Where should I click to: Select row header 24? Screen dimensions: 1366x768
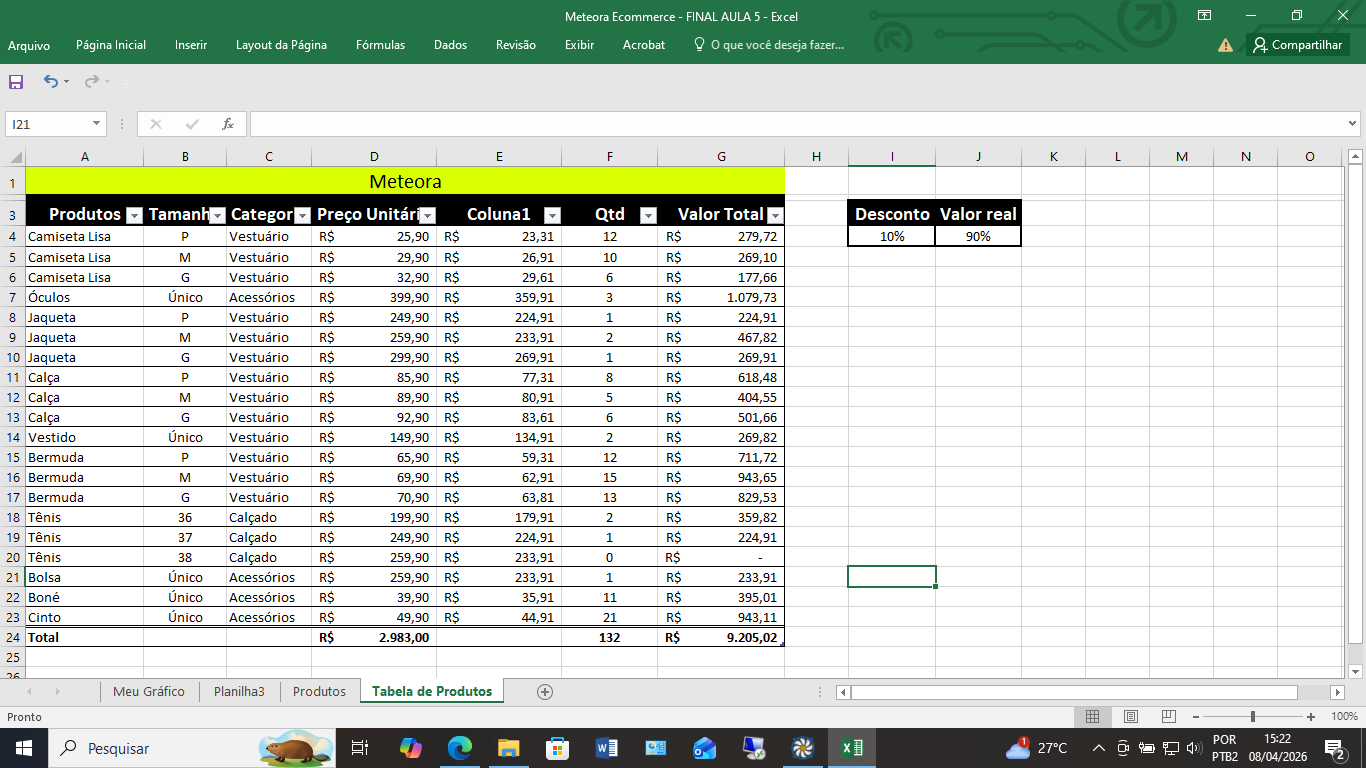(x=13, y=637)
